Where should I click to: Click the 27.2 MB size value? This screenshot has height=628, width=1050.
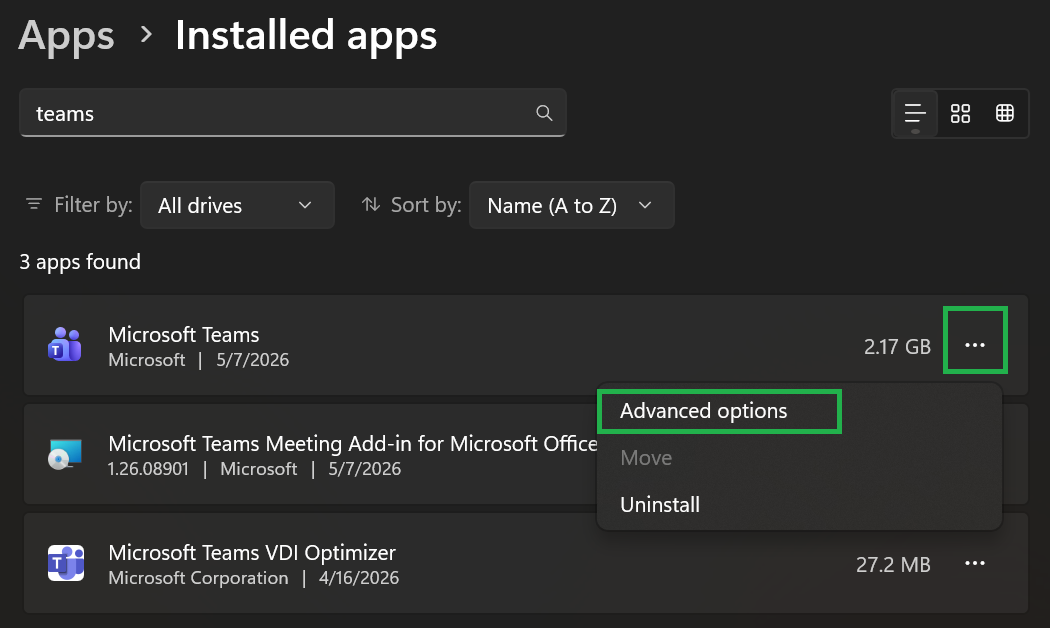[893, 564]
